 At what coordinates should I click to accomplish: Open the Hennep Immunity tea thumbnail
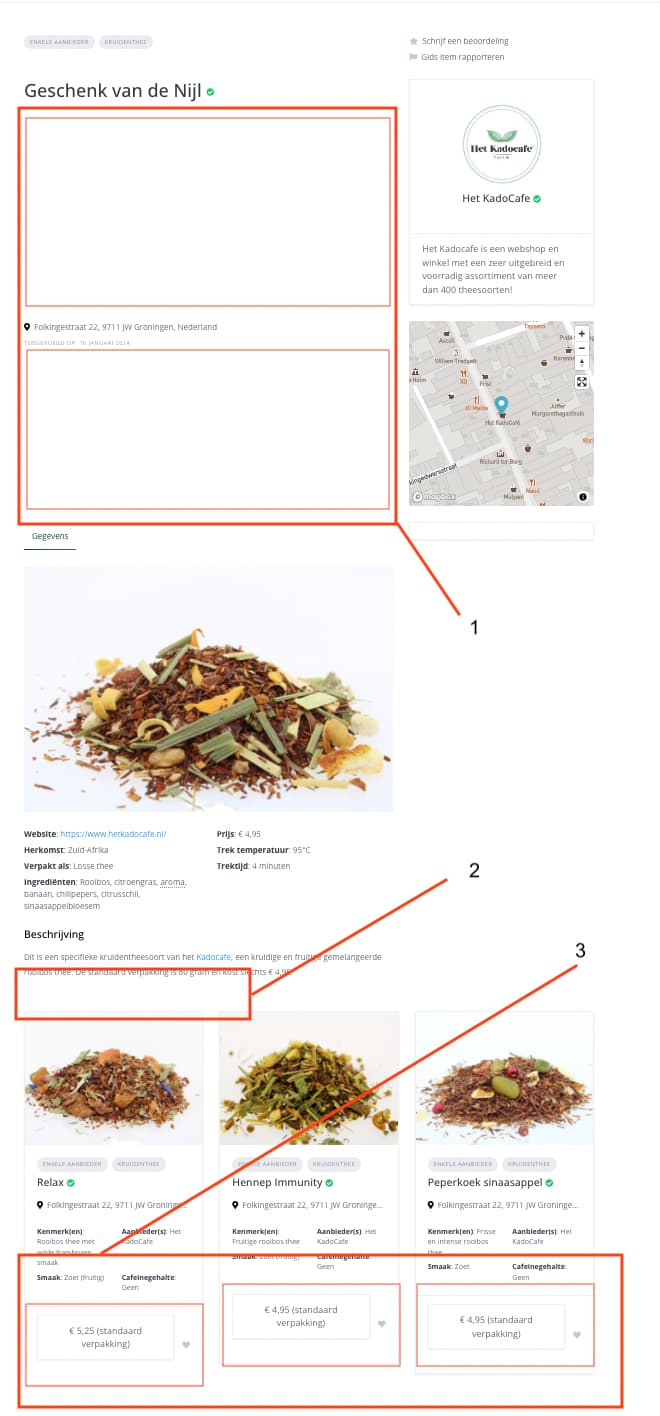pyautogui.click(x=309, y=1078)
